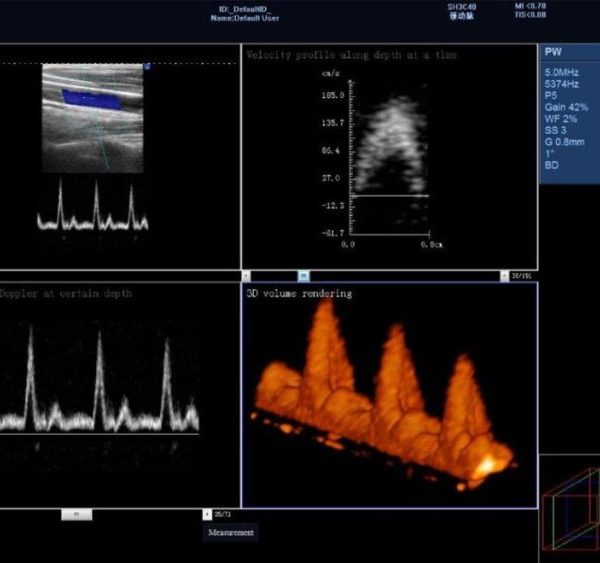
Task: Click the 5.0MHz frequency setting
Action: pyautogui.click(x=561, y=73)
